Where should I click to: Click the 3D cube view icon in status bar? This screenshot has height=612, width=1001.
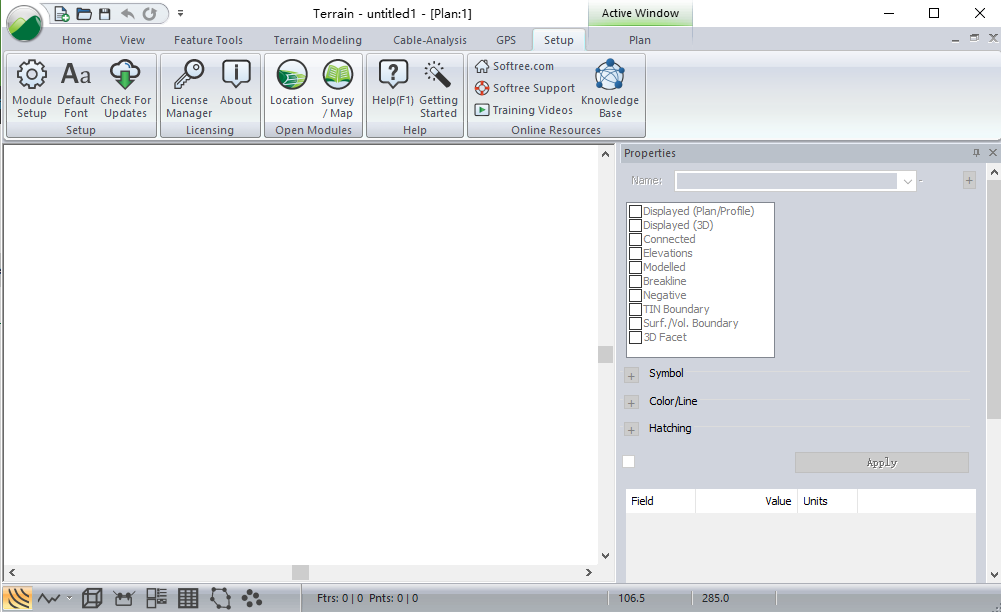click(x=92, y=598)
